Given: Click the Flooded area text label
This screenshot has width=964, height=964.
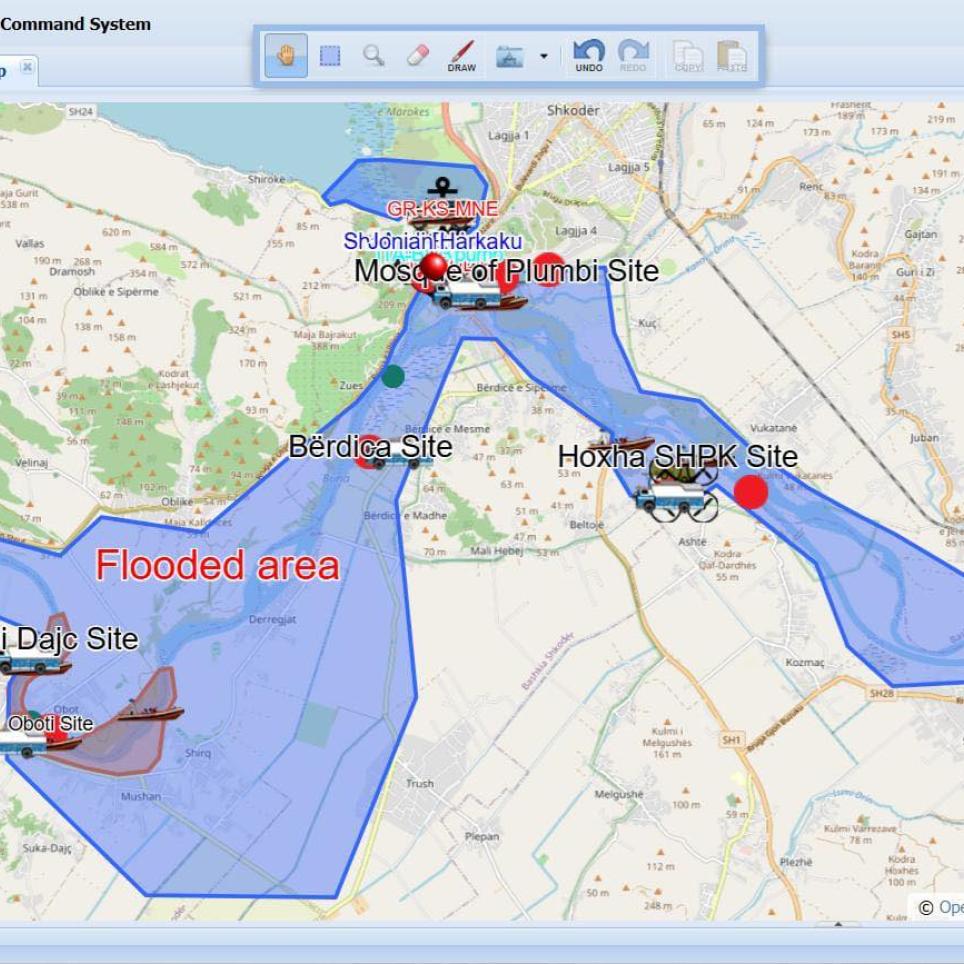Looking at the screenshot, I should (x=217, y=566).
